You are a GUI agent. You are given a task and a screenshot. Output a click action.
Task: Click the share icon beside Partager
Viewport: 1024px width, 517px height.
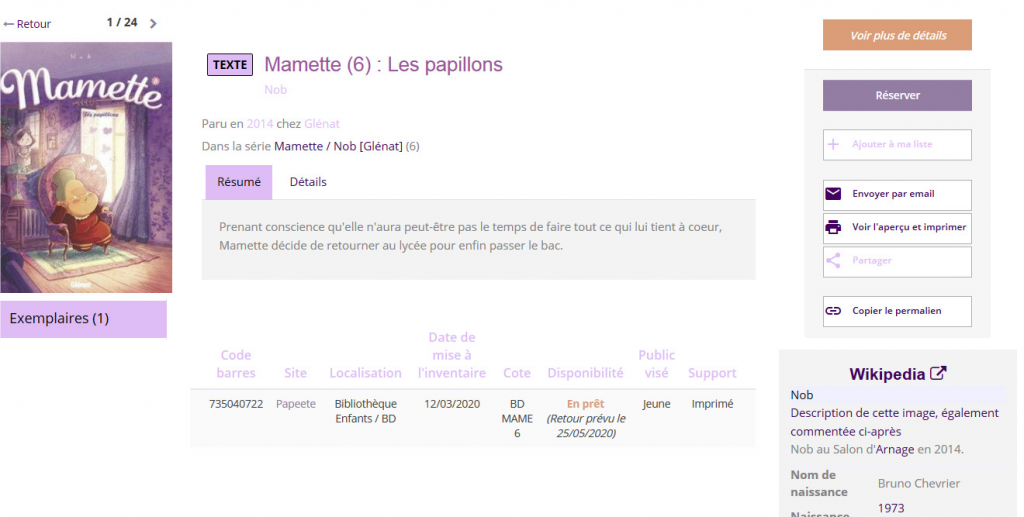tap(833, 260)
